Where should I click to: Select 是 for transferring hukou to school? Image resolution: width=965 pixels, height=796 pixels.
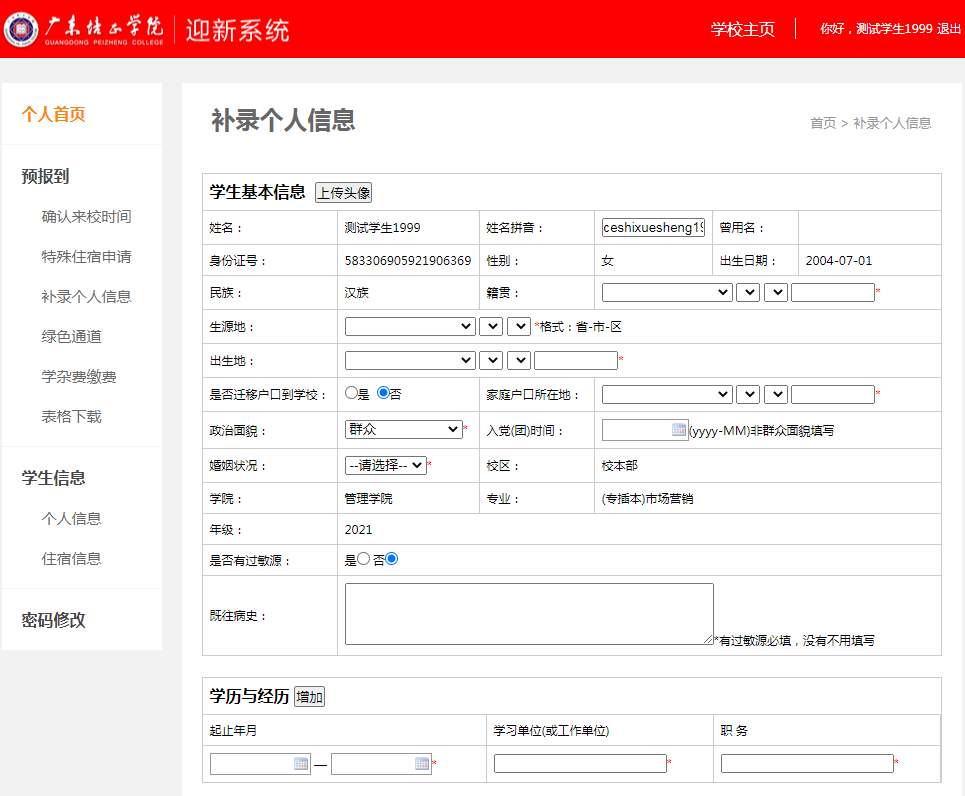pyautogui.click(x=351, y=394)
